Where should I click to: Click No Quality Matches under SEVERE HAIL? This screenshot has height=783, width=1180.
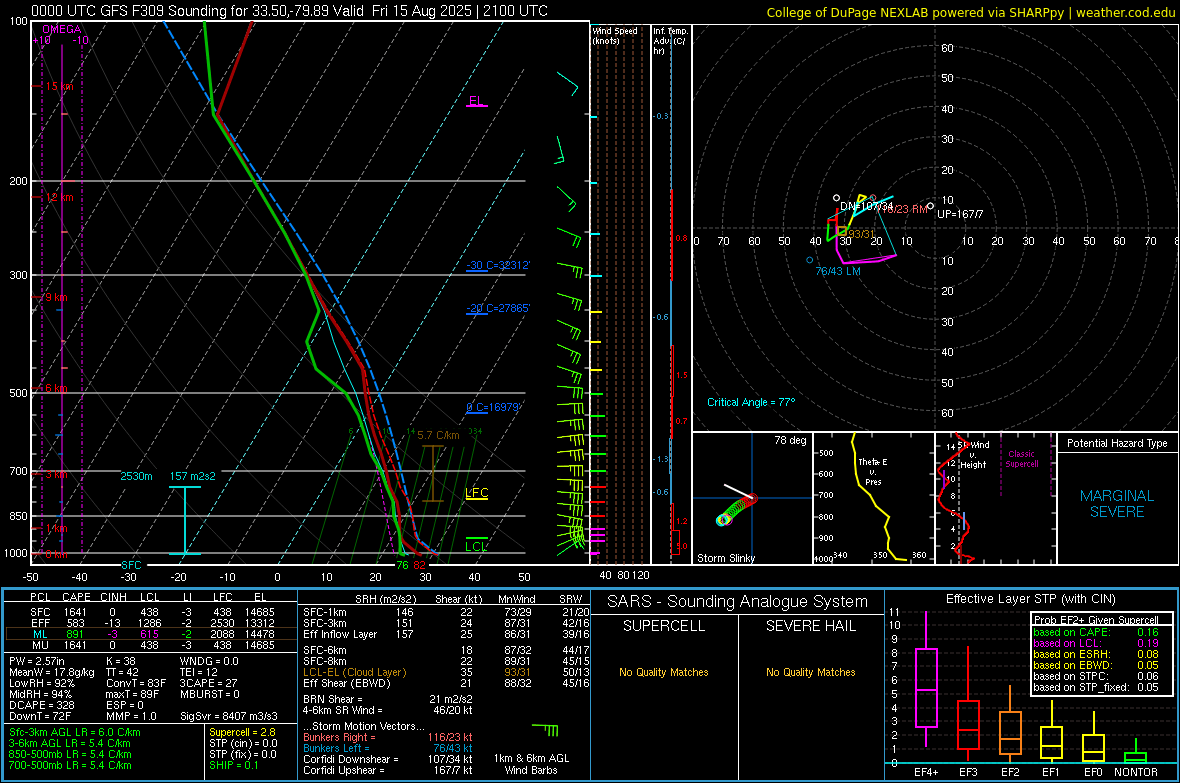pyautogui.click(x=810, y=672)
